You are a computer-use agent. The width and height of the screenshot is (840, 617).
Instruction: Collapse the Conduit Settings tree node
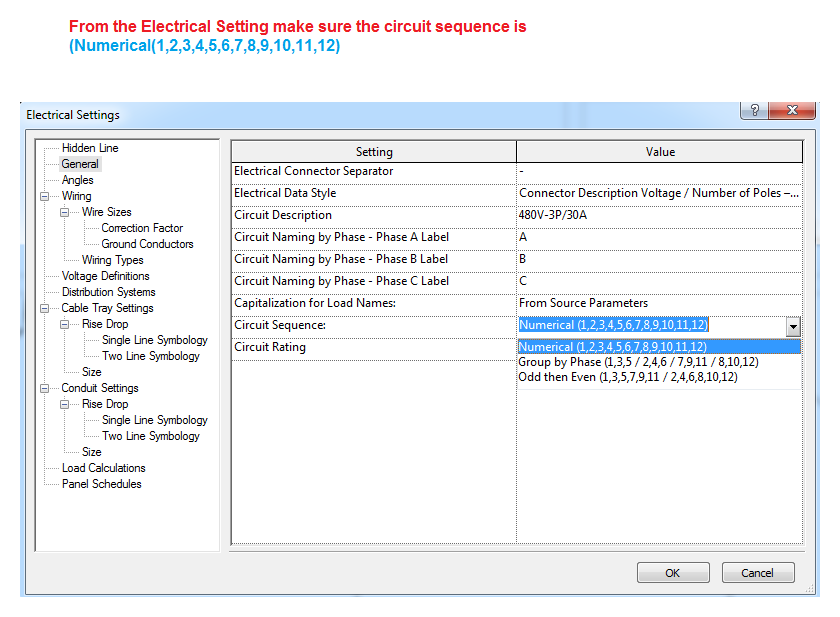coord(45,388)
